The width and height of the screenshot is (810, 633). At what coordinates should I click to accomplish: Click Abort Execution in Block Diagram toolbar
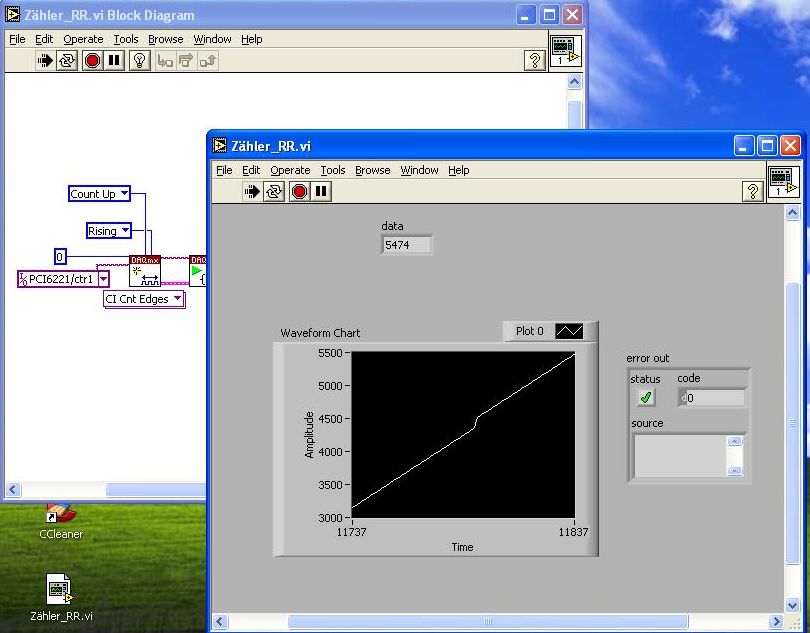(92, 60)
